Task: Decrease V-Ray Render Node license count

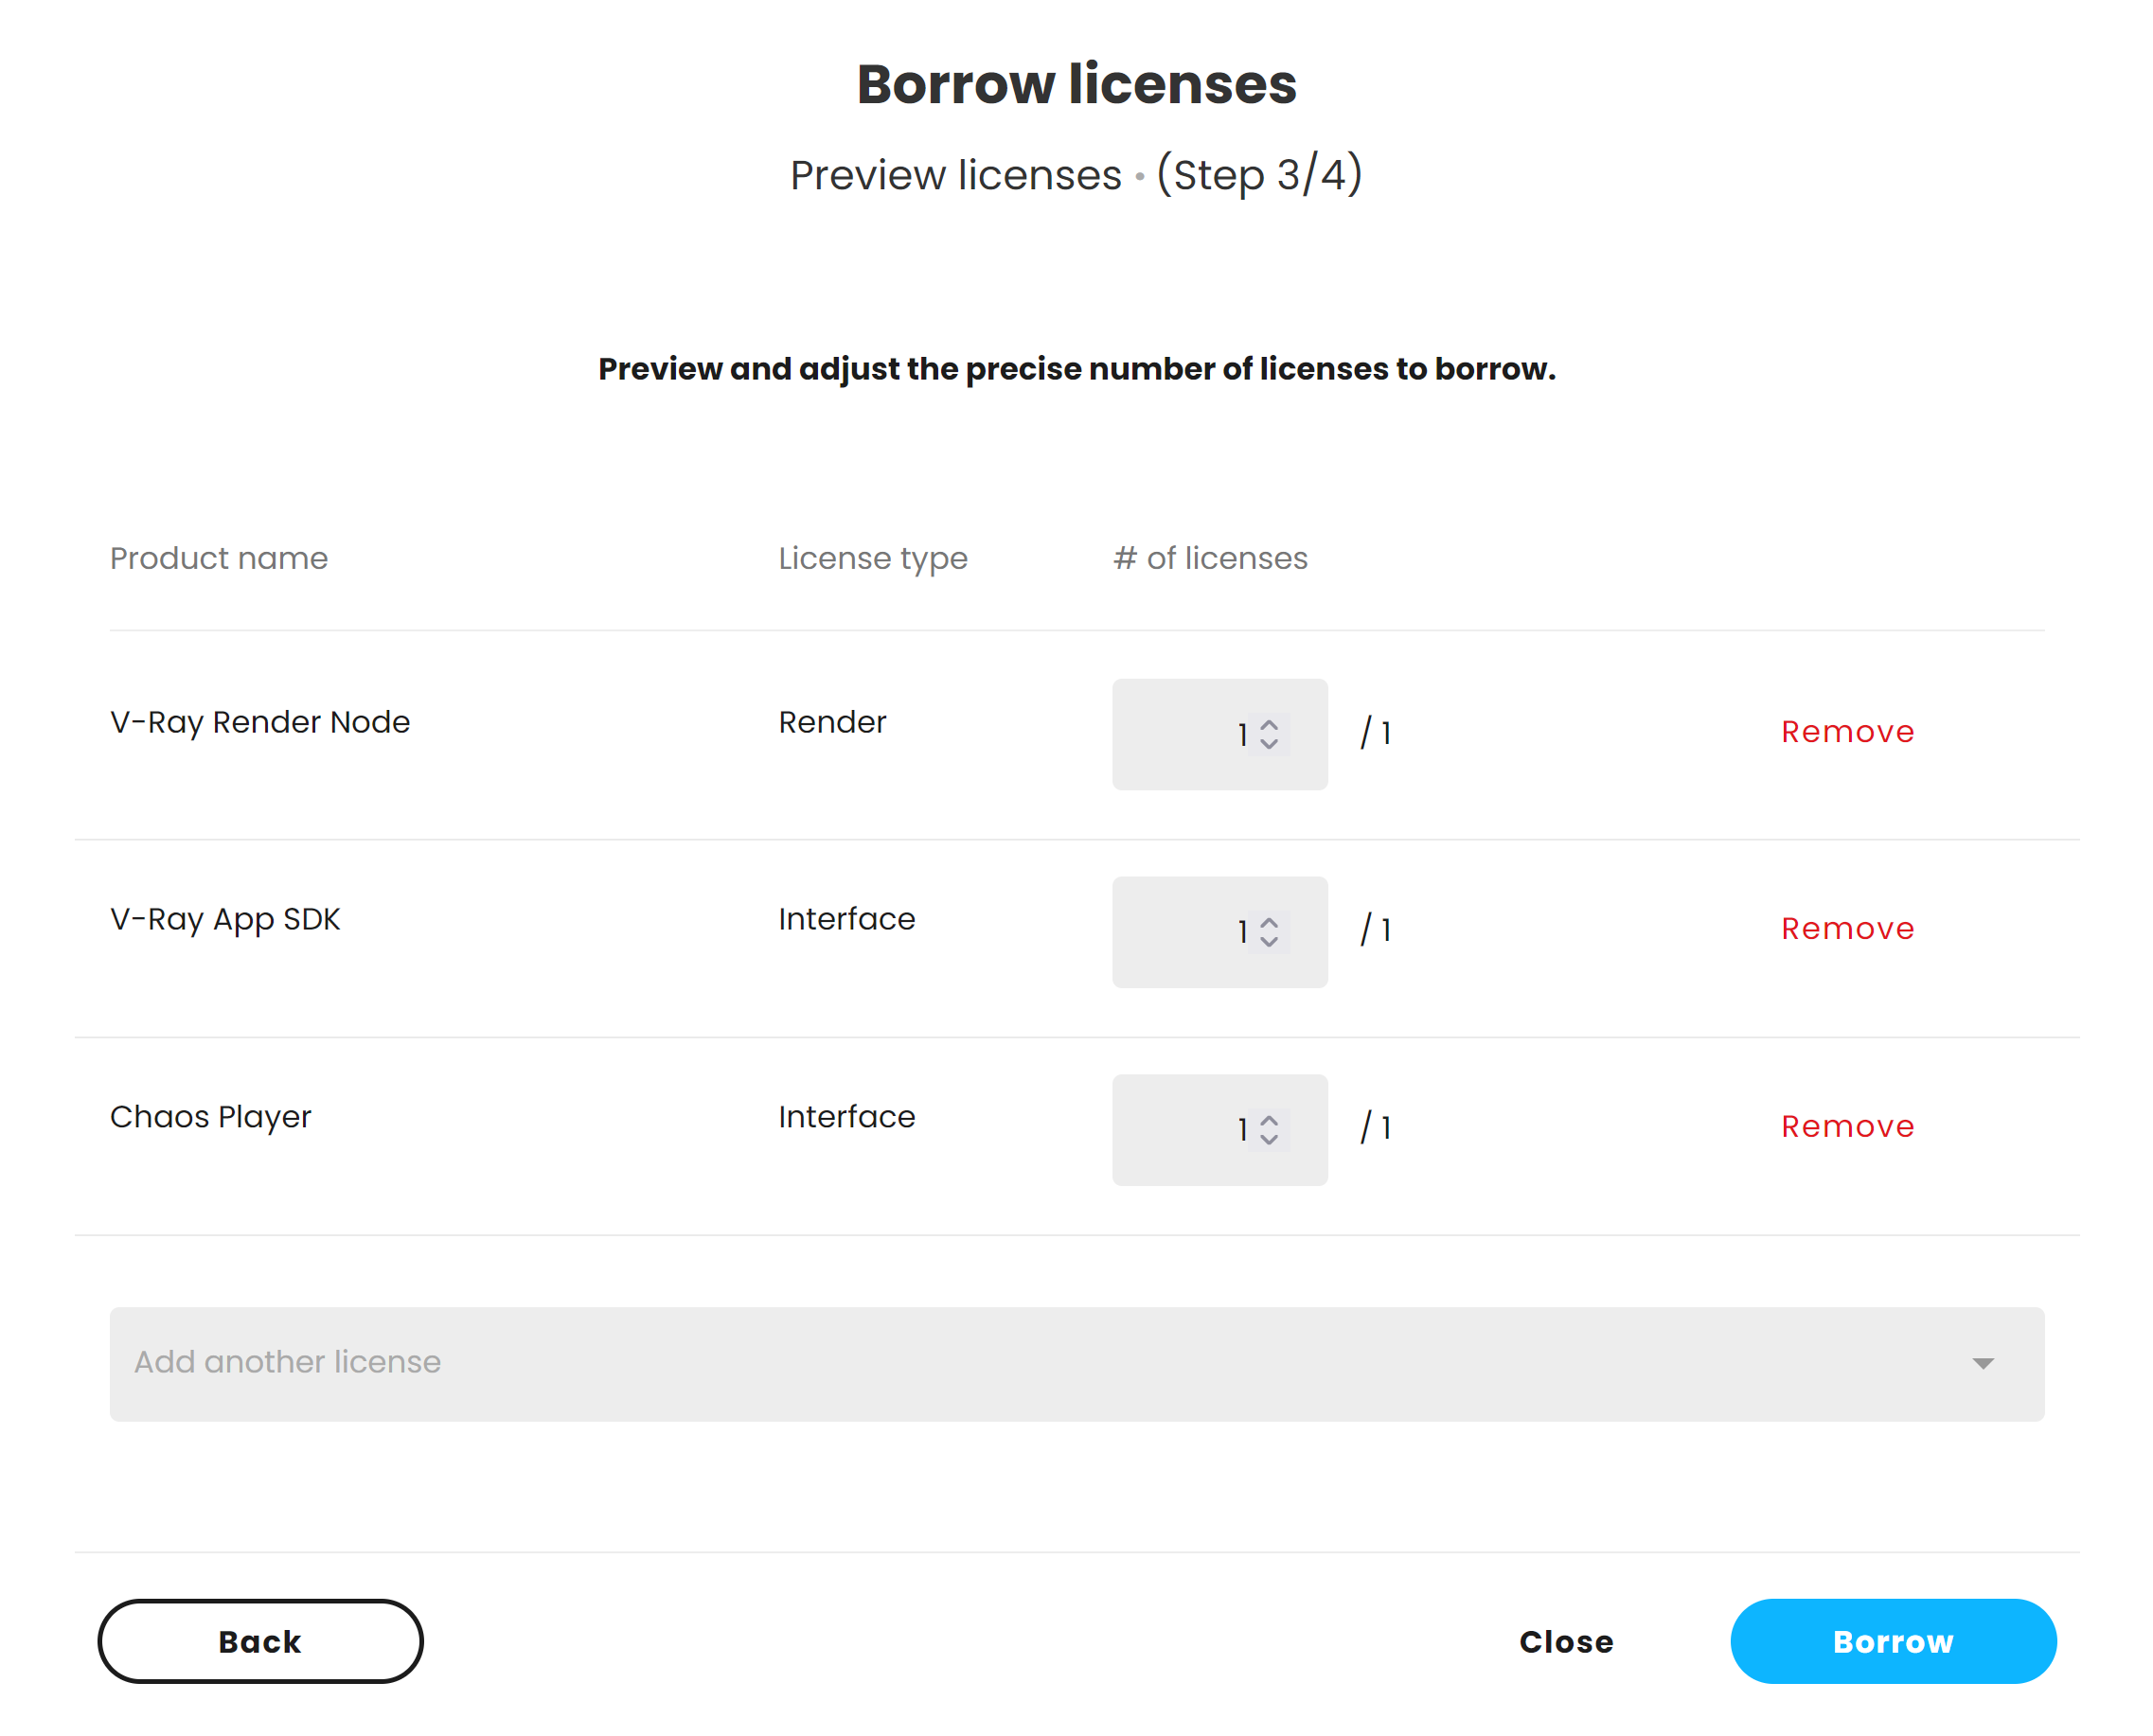Action: point(1268,744)
